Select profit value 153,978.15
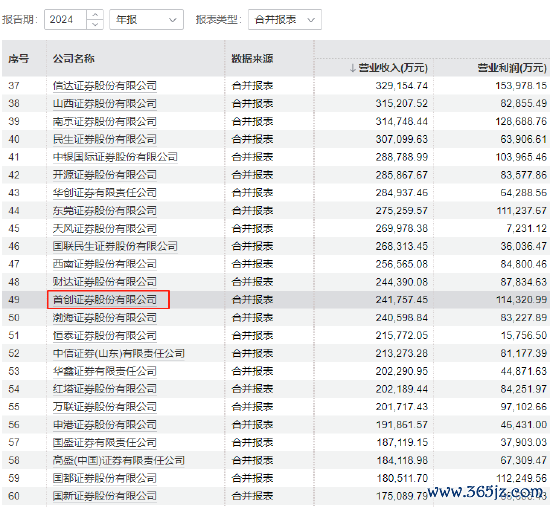Screen dimensions: 550x507 pyautogui.click(x=521, y=86)
